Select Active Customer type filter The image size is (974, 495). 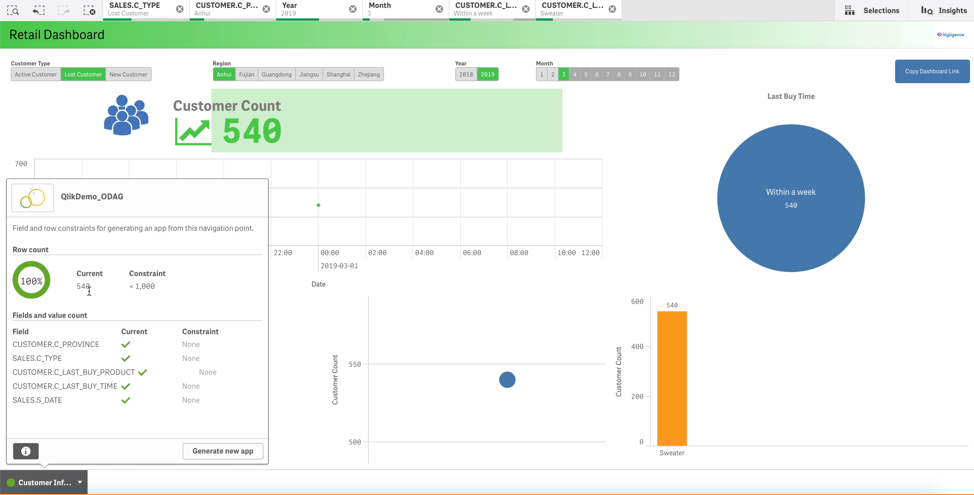(x=35, y=74)
